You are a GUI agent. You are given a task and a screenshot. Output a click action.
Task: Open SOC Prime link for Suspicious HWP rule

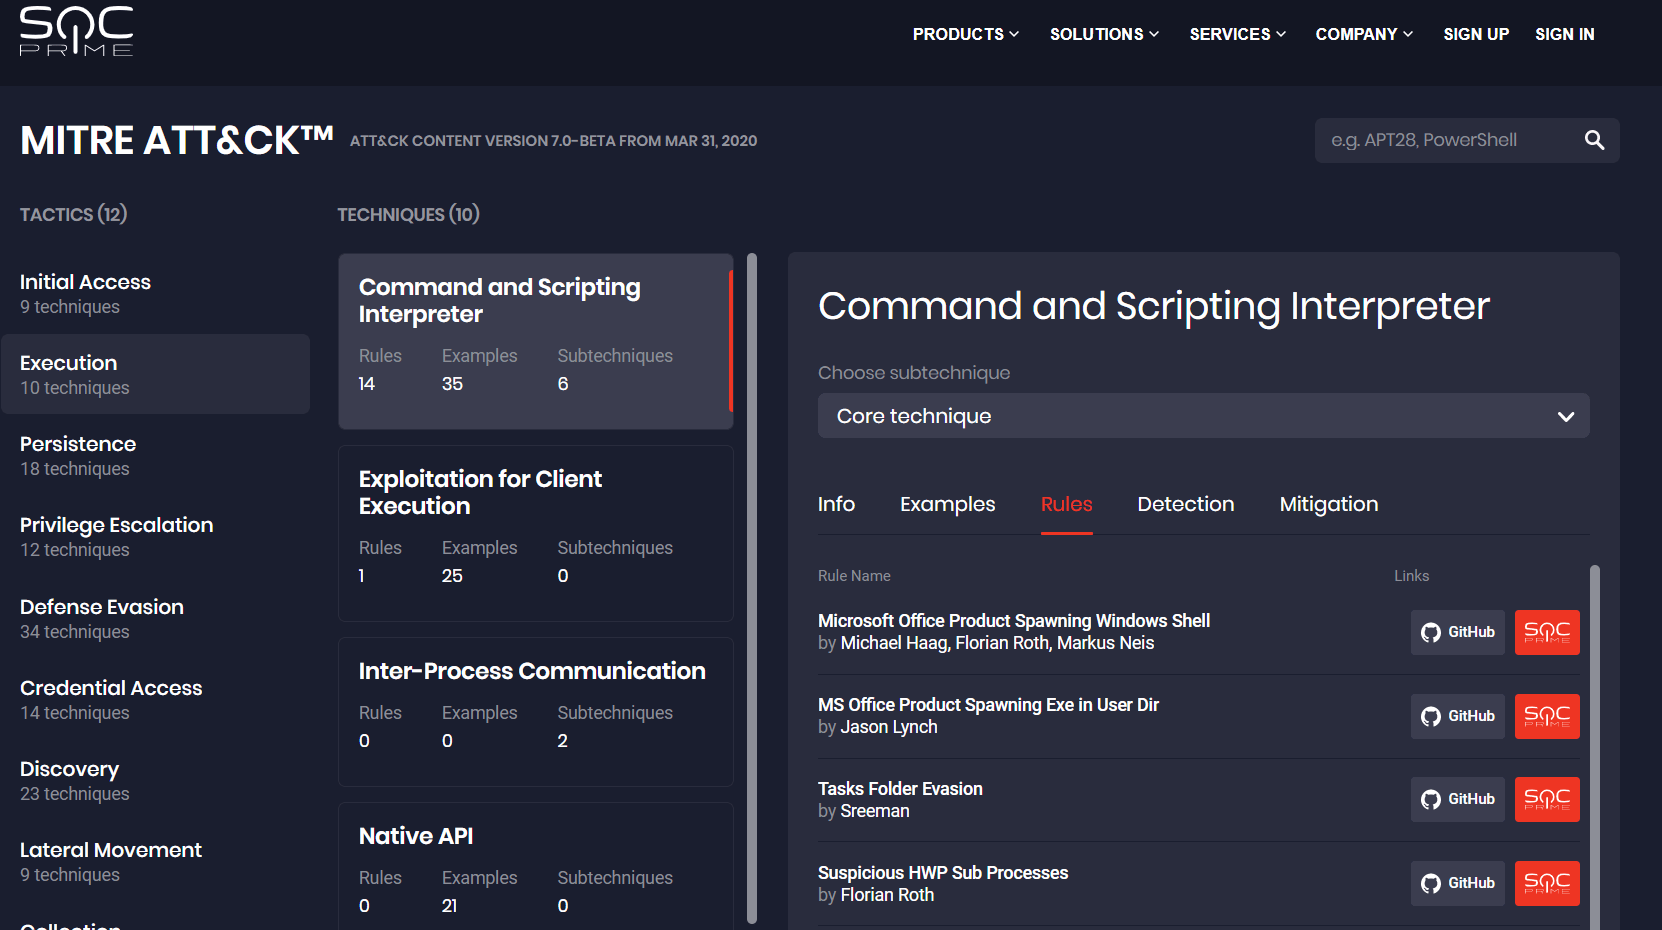(x=1546, y=883)
